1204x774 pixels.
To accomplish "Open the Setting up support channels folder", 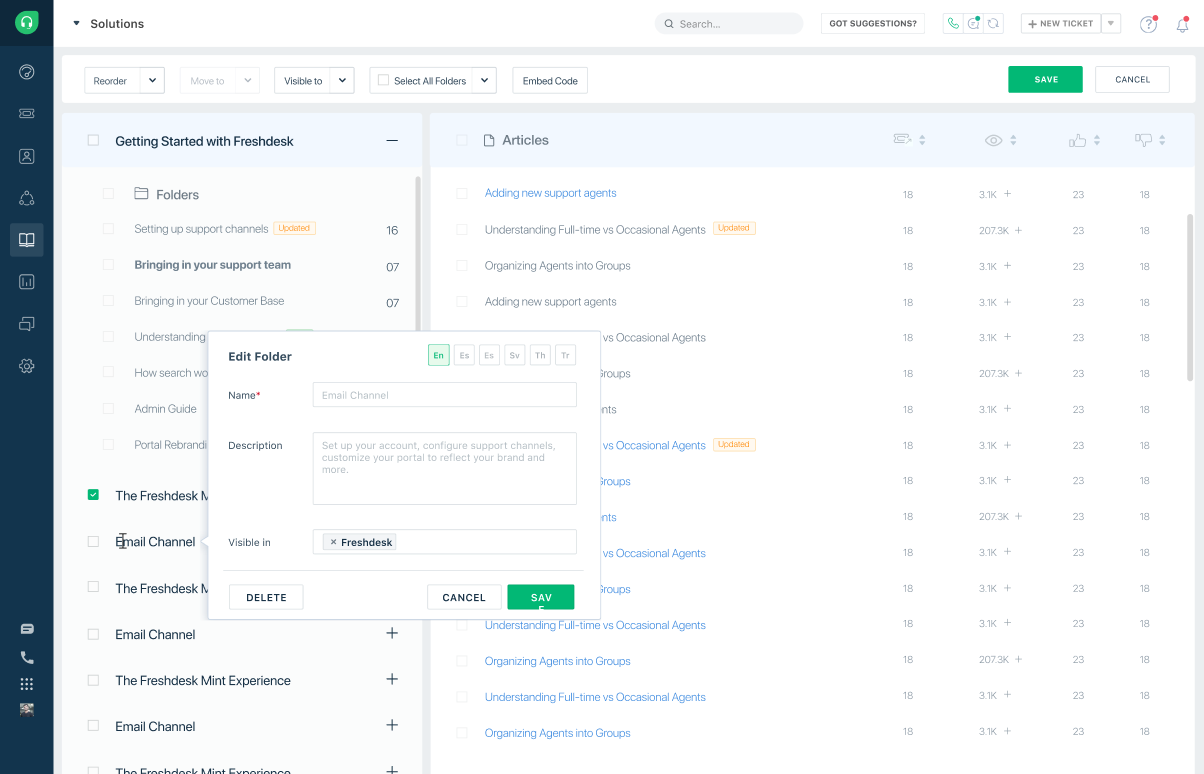I will coord(201,229).
